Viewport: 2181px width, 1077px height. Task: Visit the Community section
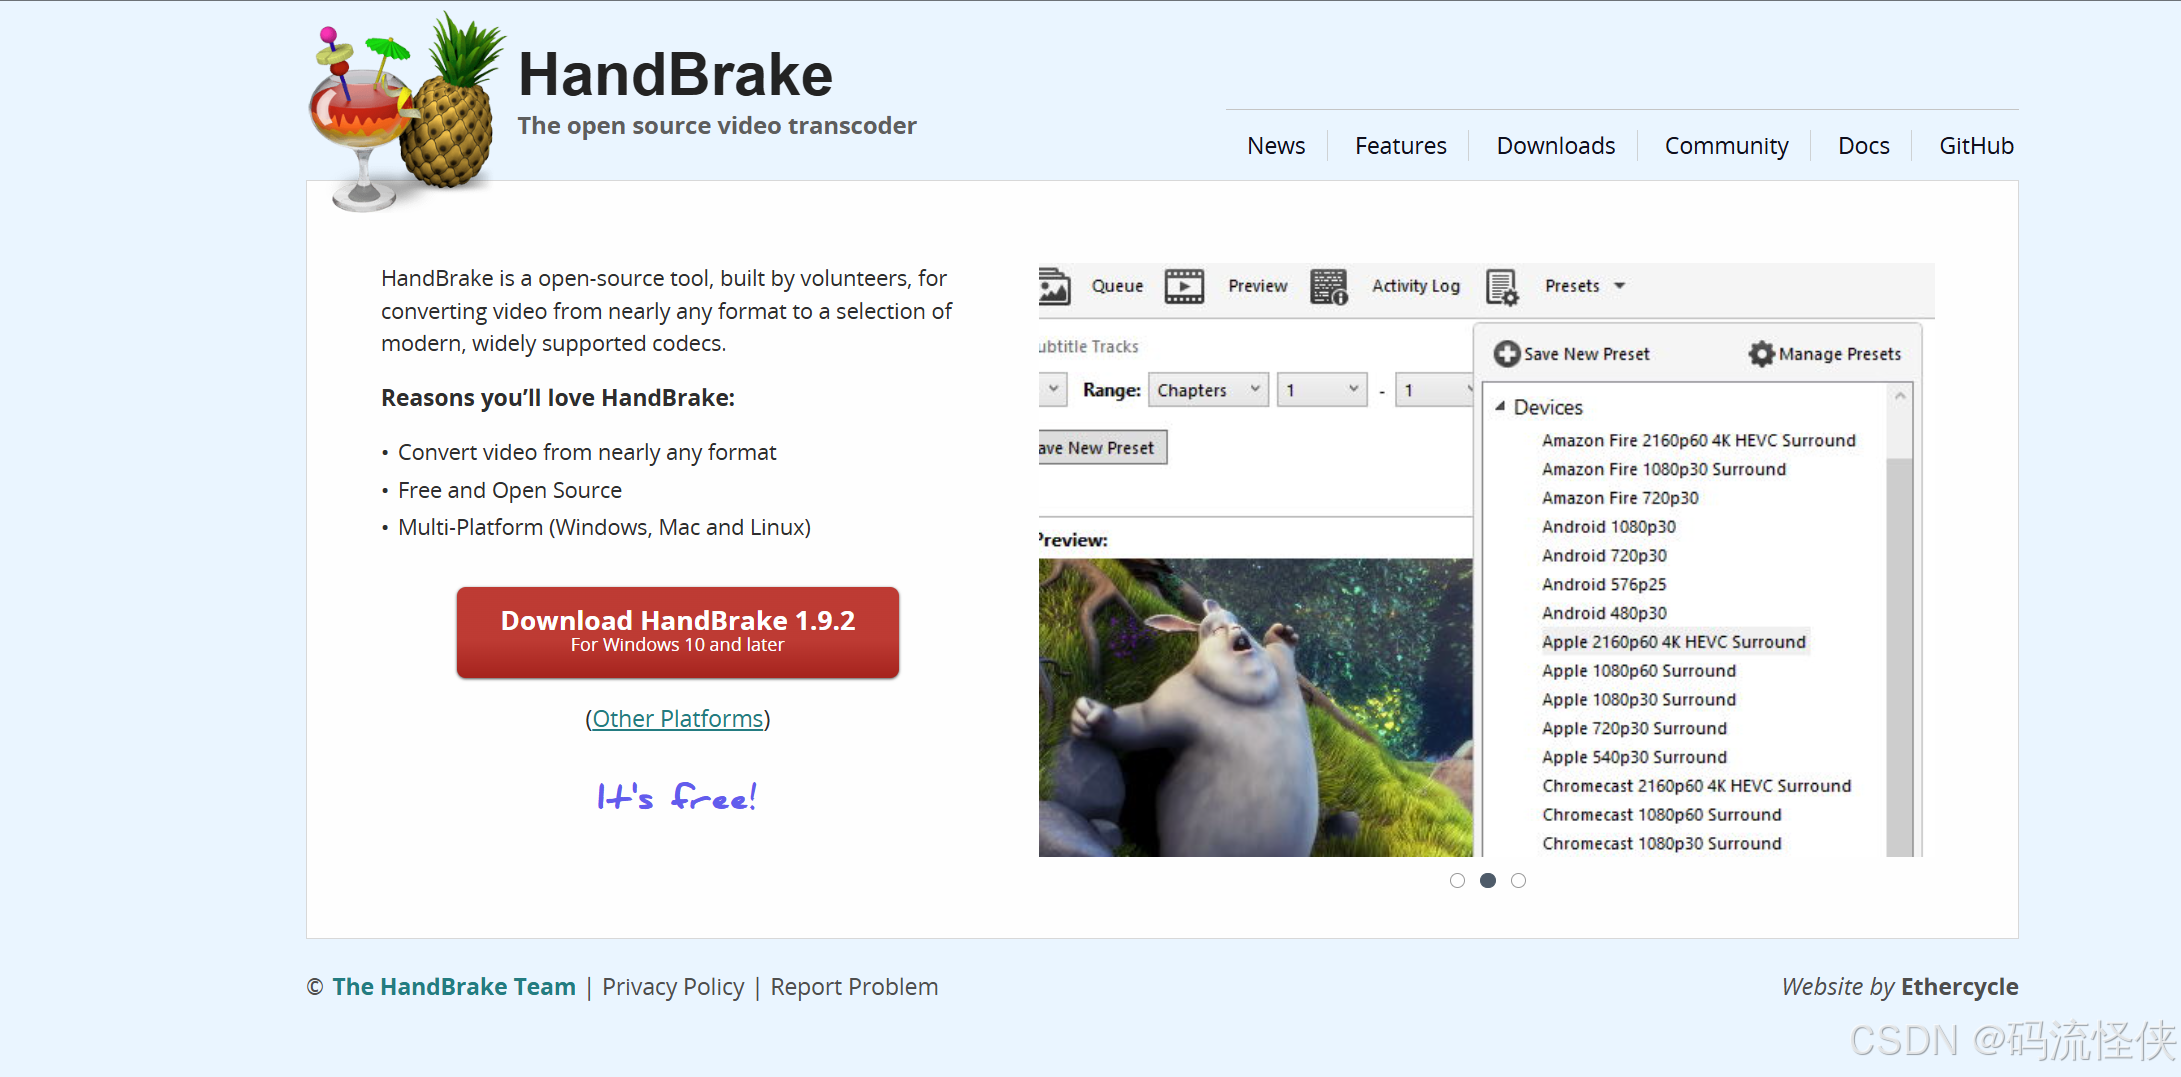[1726, 146]
